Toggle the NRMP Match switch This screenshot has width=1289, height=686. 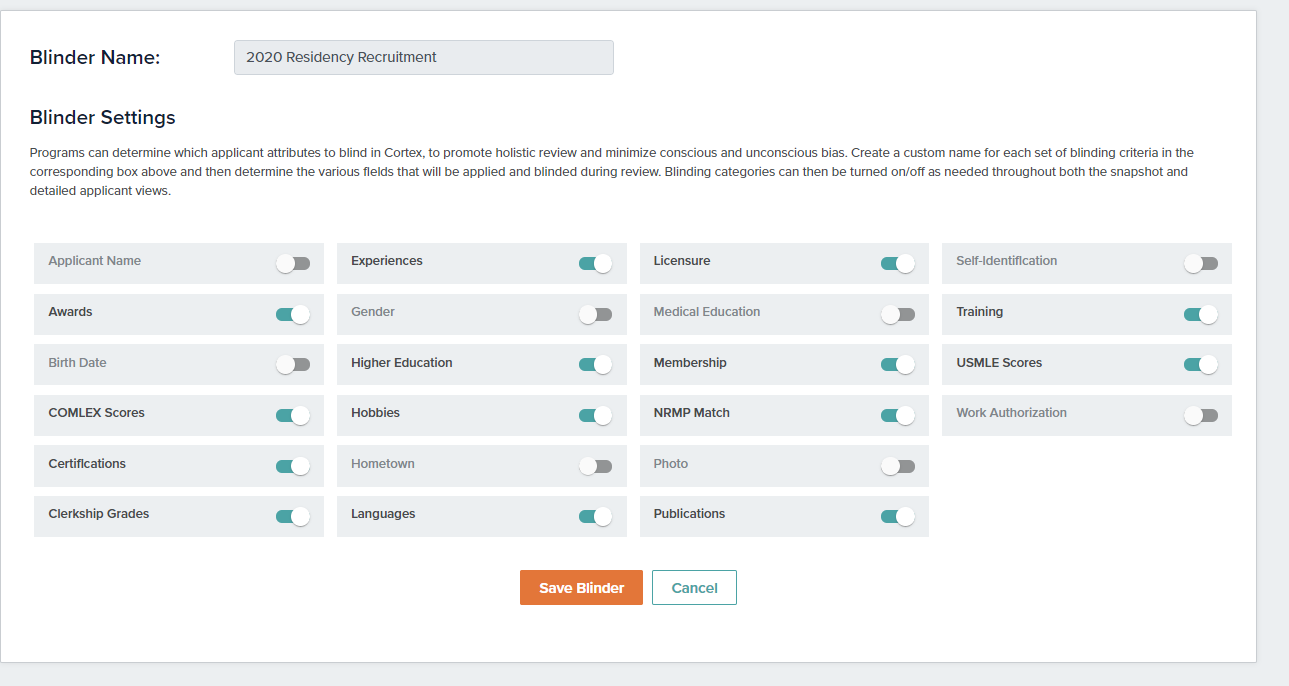click(898, 415)
